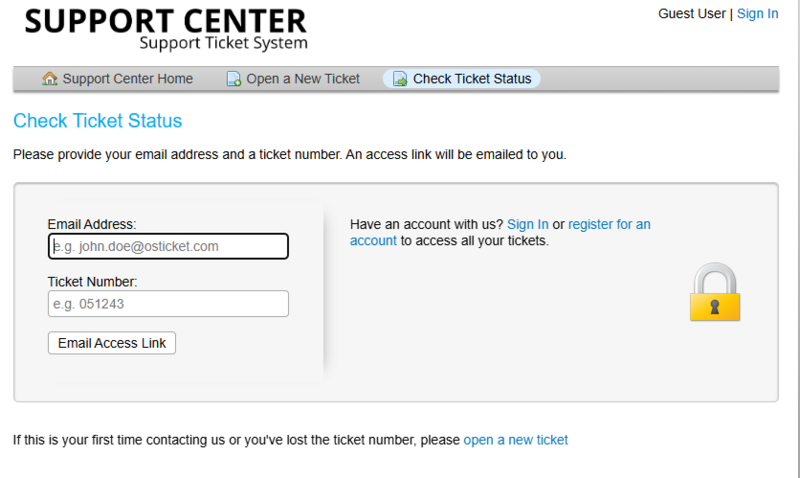Screen dimensions: 800x478
Task: Click Sign In link in top right corner
Action: point(758,14)
